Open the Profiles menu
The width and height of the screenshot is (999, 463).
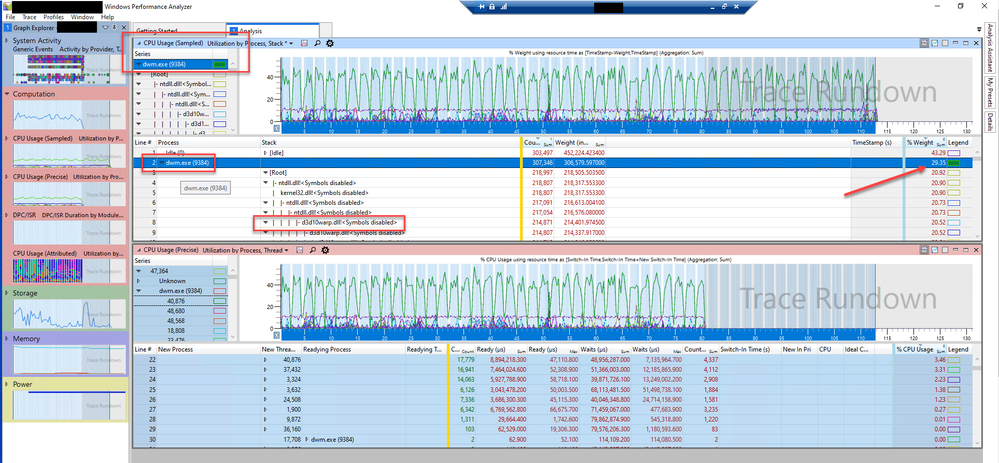click(x=54, y=17)
